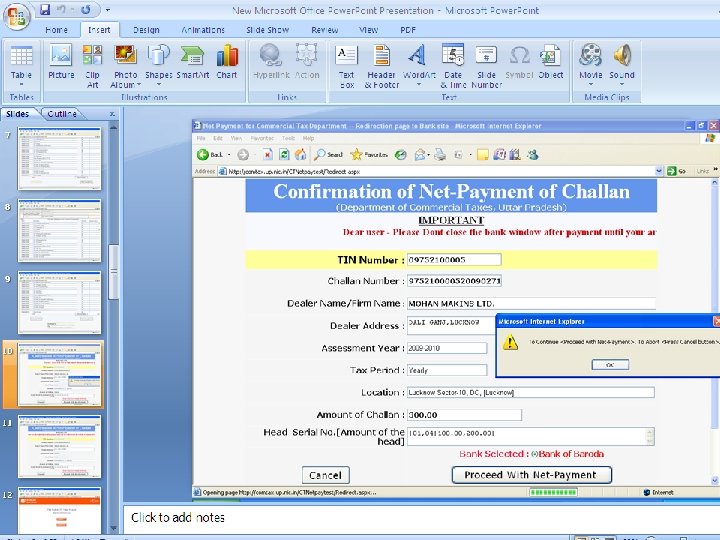Go to the Review ribbon tab
720x540 pixels.
pyautogui.click(x=325, y=30)
